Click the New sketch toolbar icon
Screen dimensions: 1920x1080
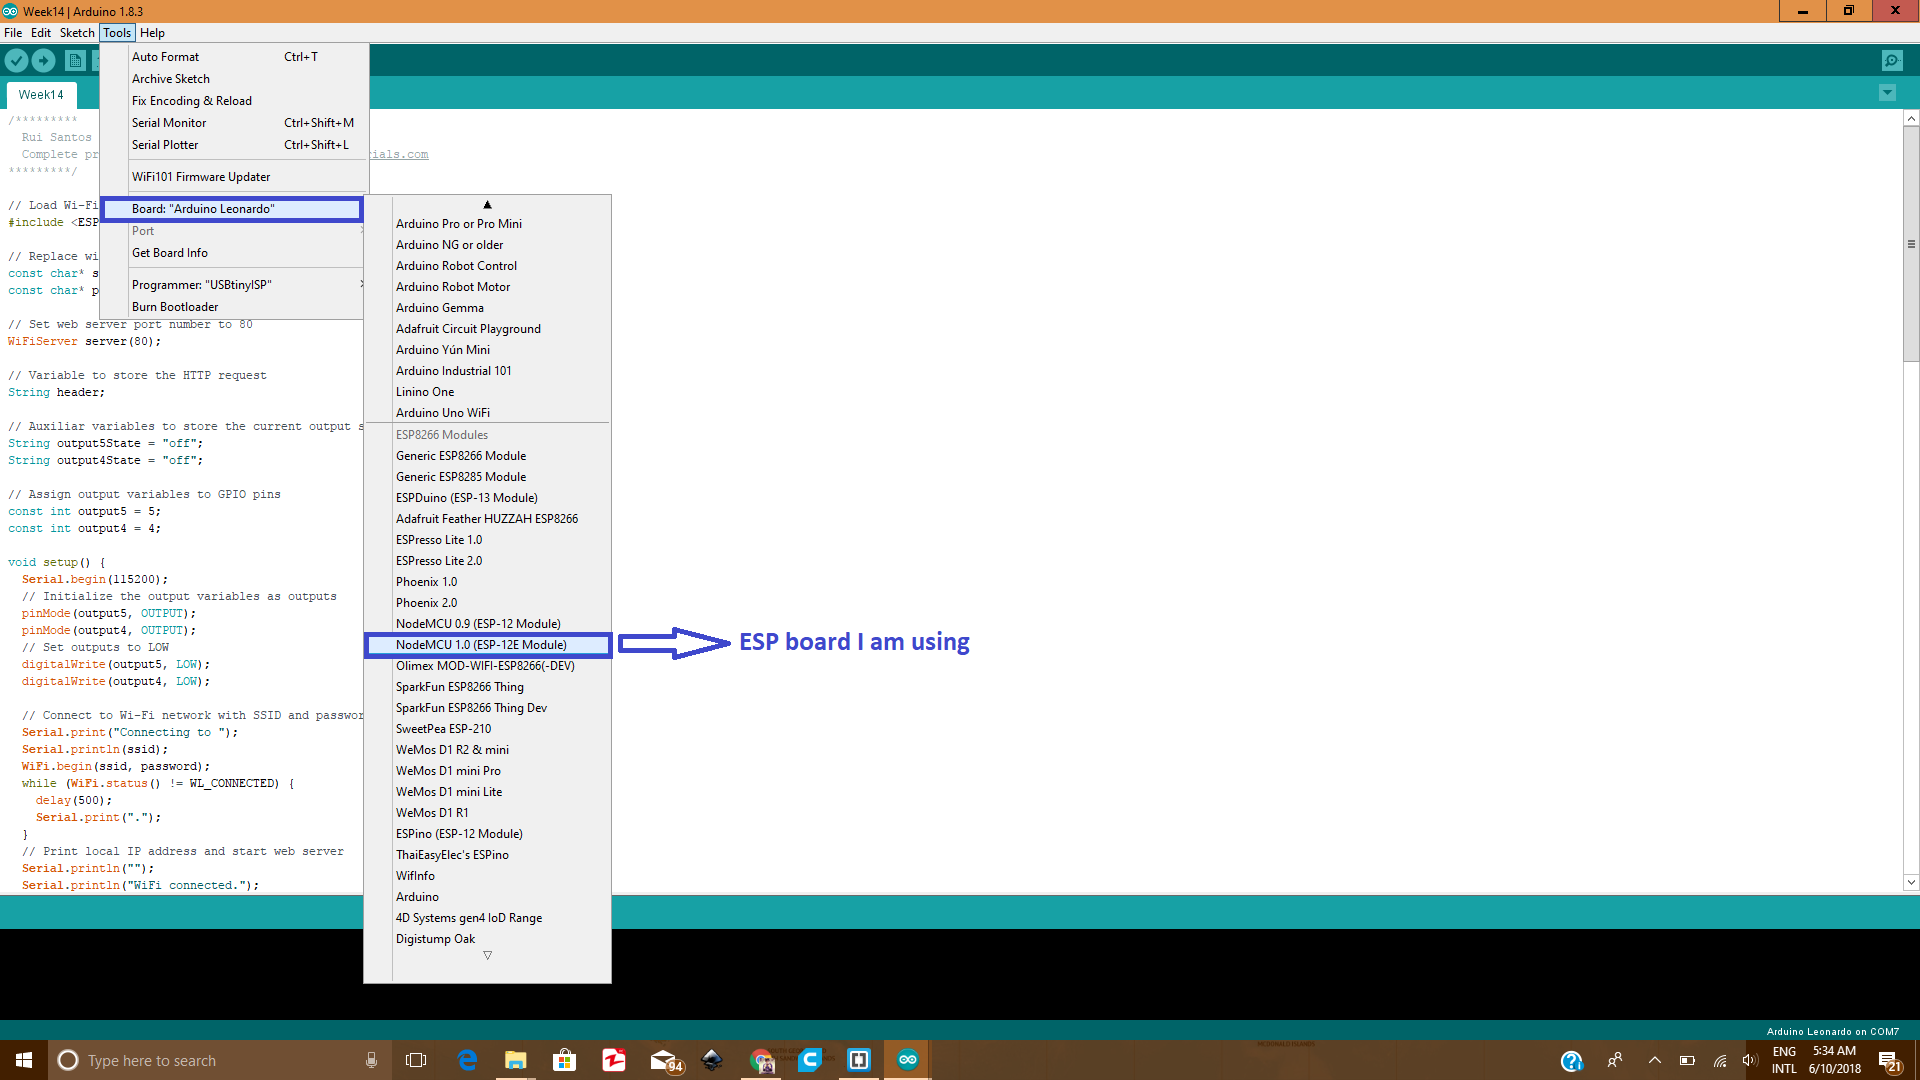75,61
